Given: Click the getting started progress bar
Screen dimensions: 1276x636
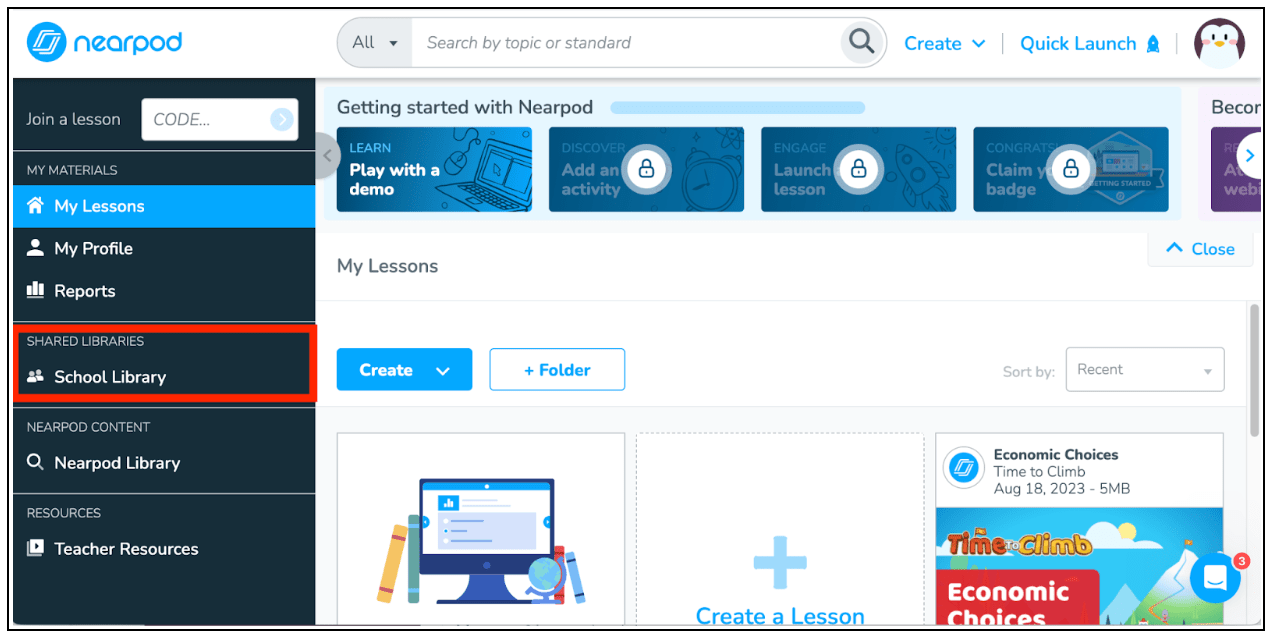Looking at the screenshot, I should [x=738, y=108].
